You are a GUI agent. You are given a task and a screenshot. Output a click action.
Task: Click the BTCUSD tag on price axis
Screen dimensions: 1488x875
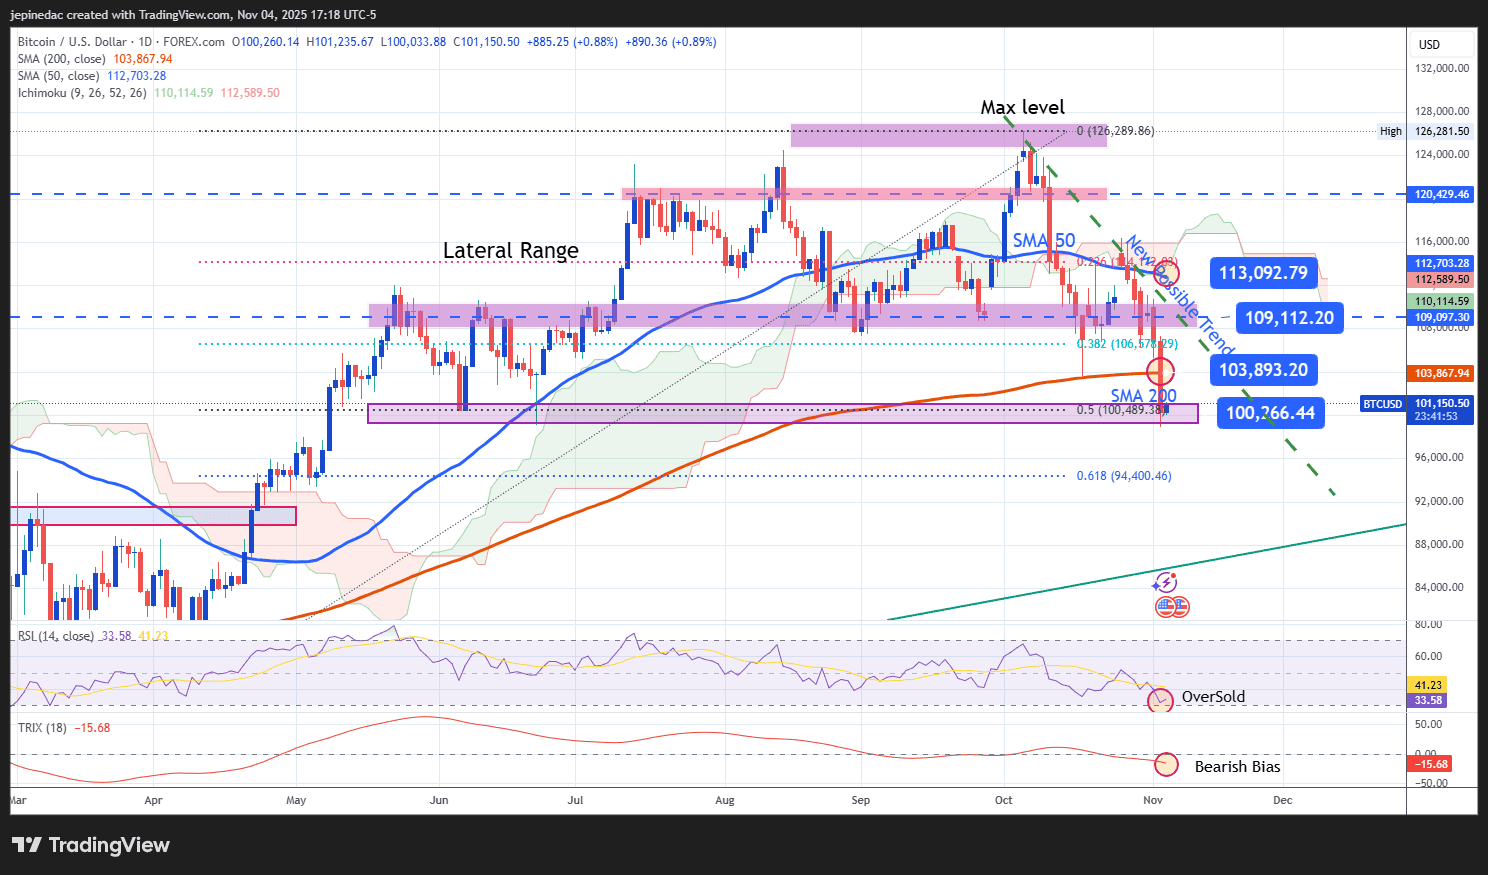tap(1382, 404)
